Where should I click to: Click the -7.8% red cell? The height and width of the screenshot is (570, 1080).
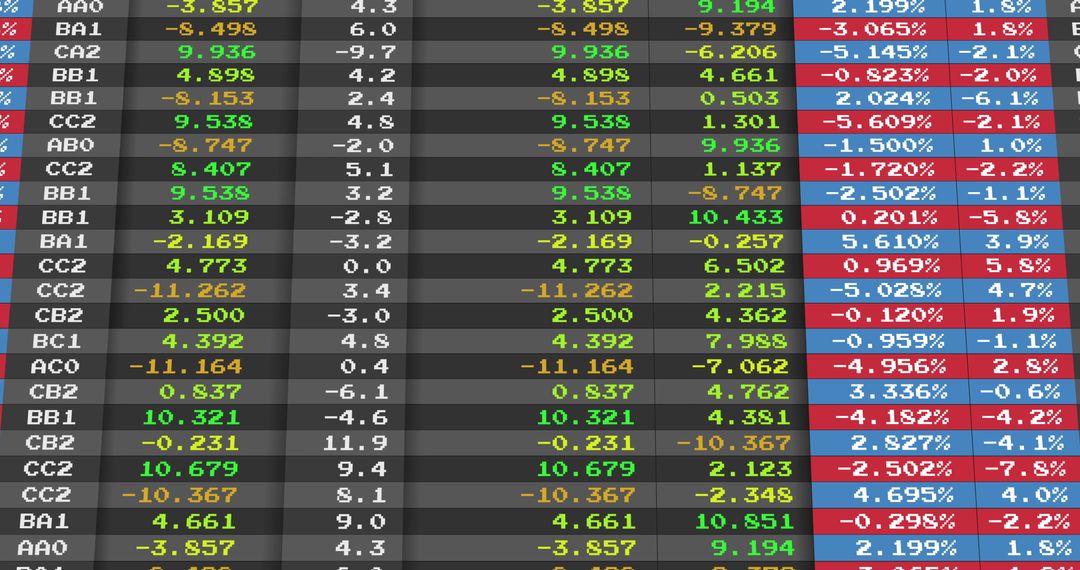pyautogui.click(x=1026, y=469)
